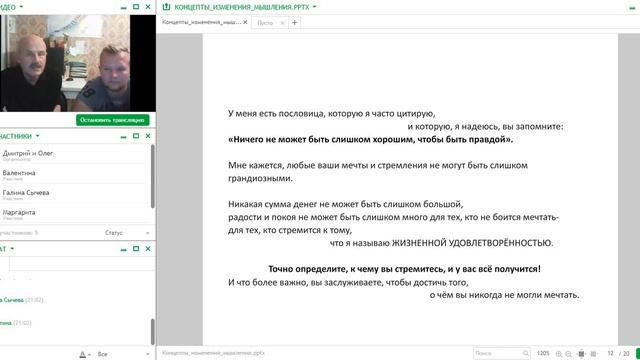Click the search magnifier icon
The image size is (640, 360).
click(x=526, y=353)
